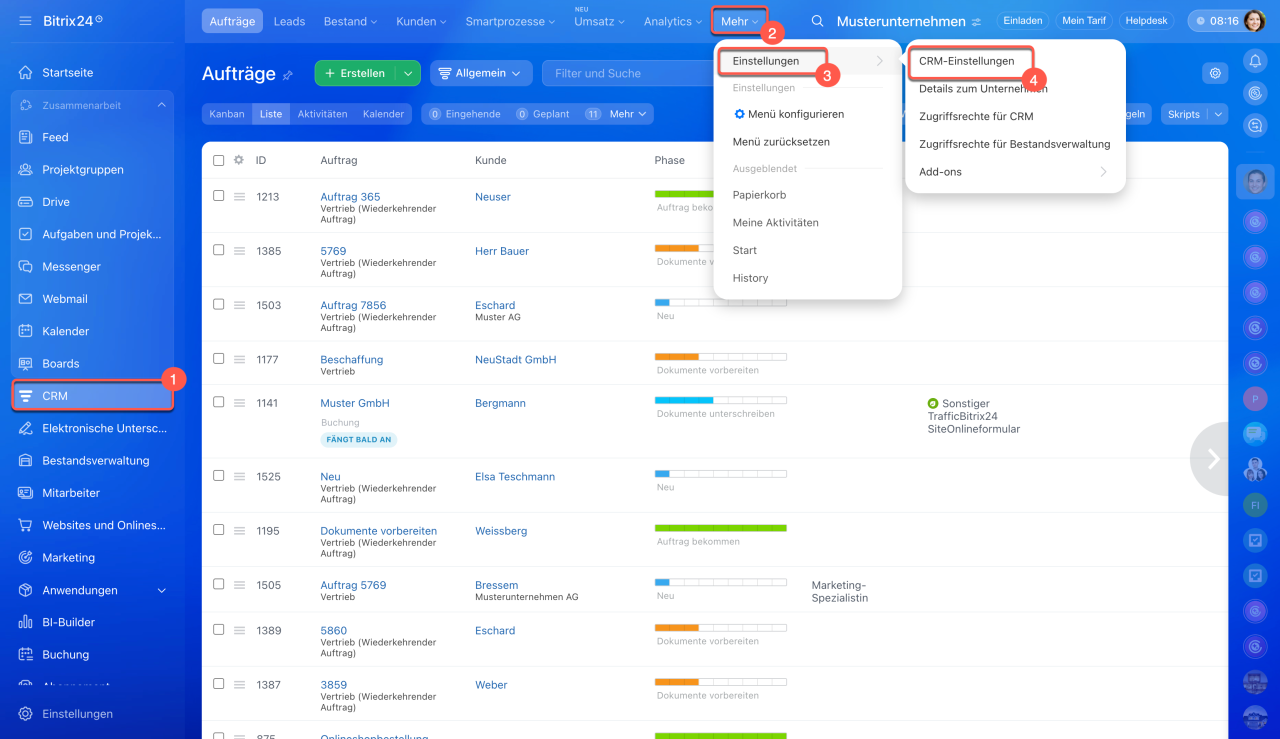Check the box for order 1213
This screenshot has width=1280, height=739.
coord(219,196)
